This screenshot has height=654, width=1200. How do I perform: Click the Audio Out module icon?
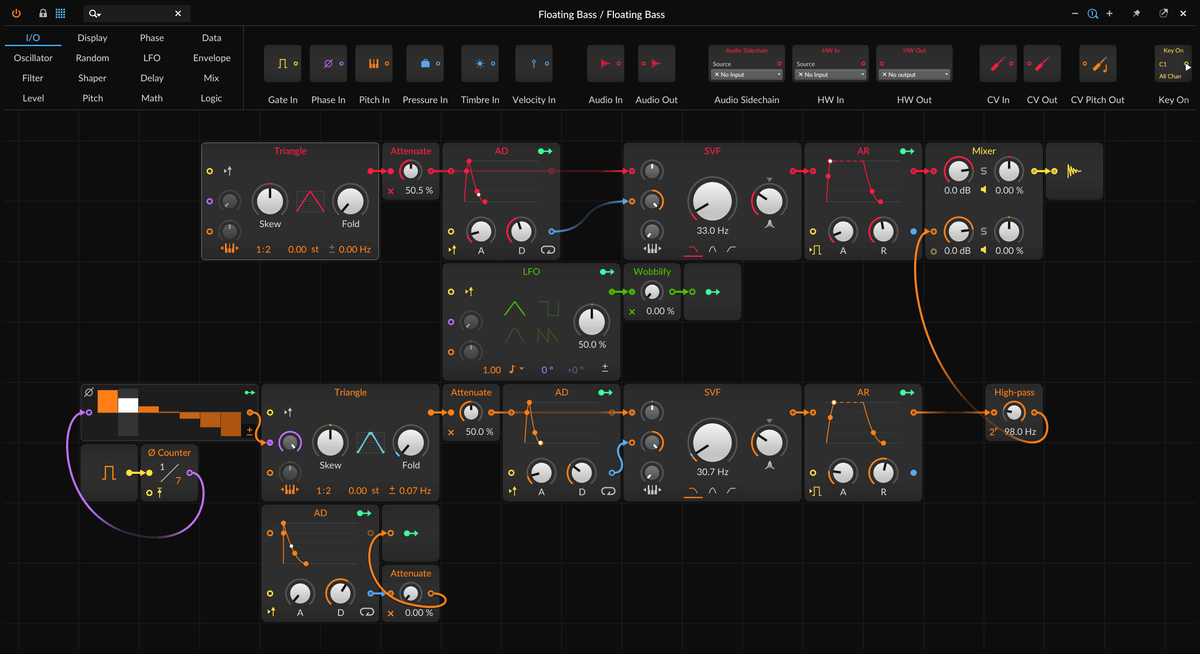tap(656, 63)
